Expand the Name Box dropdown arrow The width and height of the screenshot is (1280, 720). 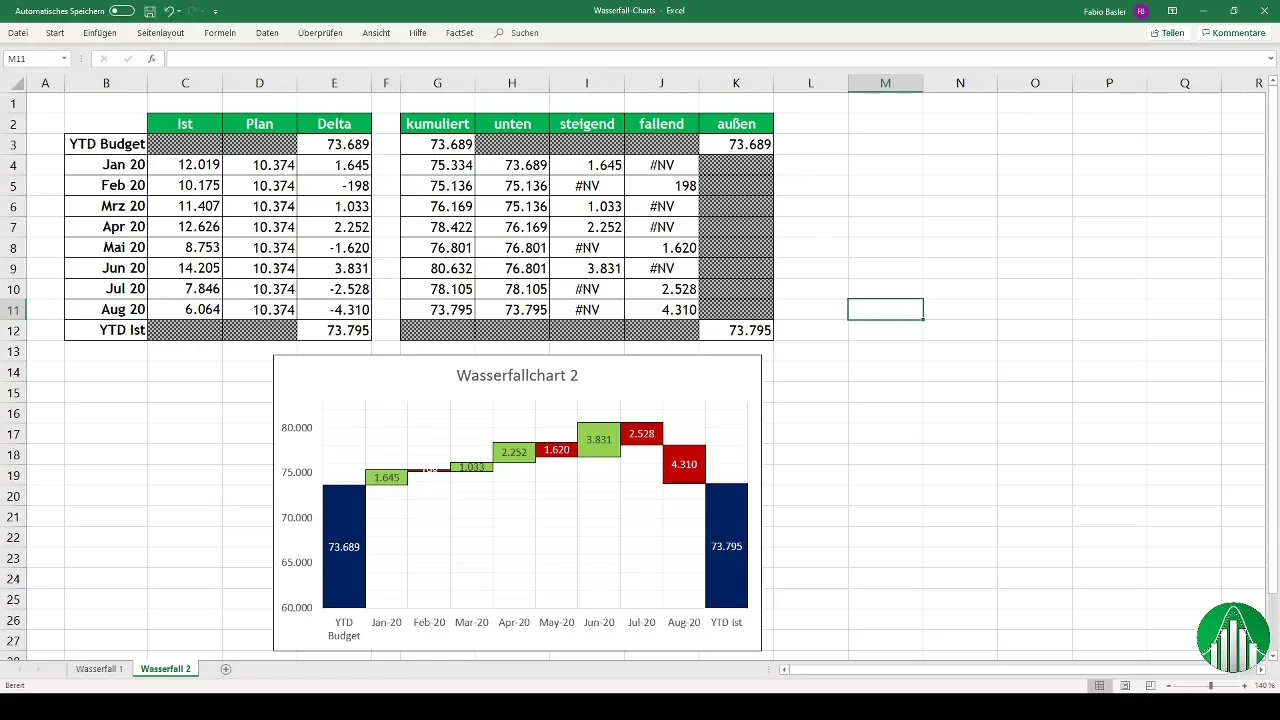[x=64, y=59]
